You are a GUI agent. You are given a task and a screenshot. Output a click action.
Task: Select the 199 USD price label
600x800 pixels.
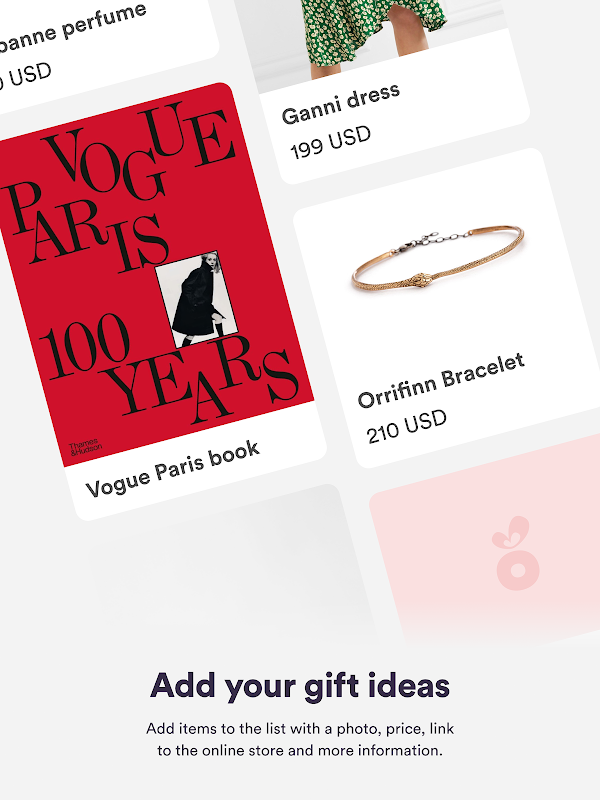330,143
